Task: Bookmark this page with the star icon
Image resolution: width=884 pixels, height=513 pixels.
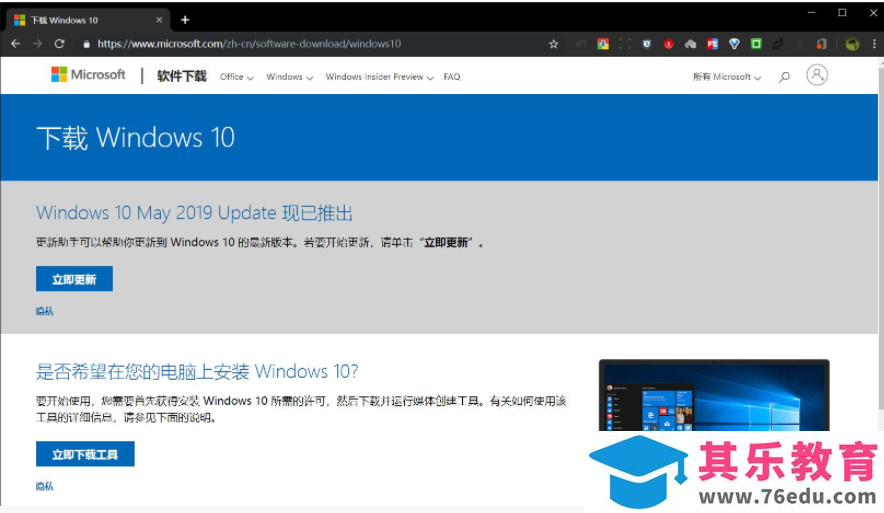Action: coord(554,44)
